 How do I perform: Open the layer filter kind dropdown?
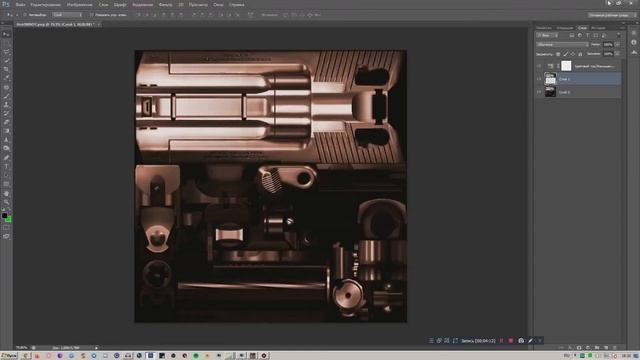pos(547,36)
